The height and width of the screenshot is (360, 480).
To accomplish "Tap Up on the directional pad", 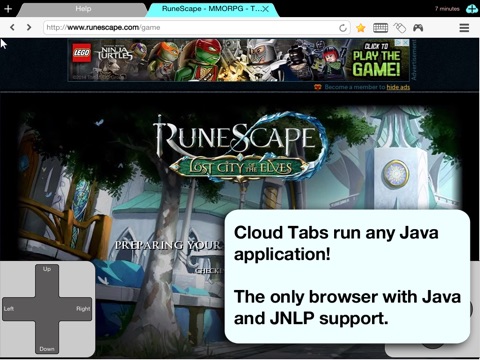I will tap(47, 279).
